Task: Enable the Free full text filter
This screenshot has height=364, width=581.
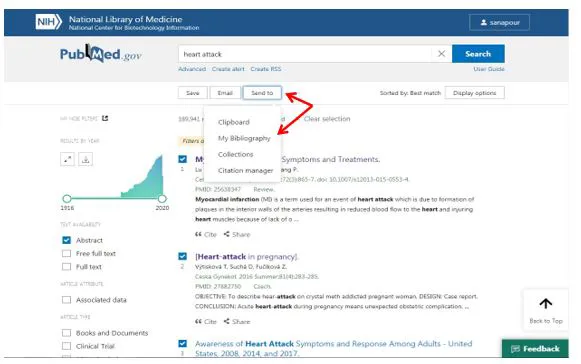Action: [x=66, y=254]
